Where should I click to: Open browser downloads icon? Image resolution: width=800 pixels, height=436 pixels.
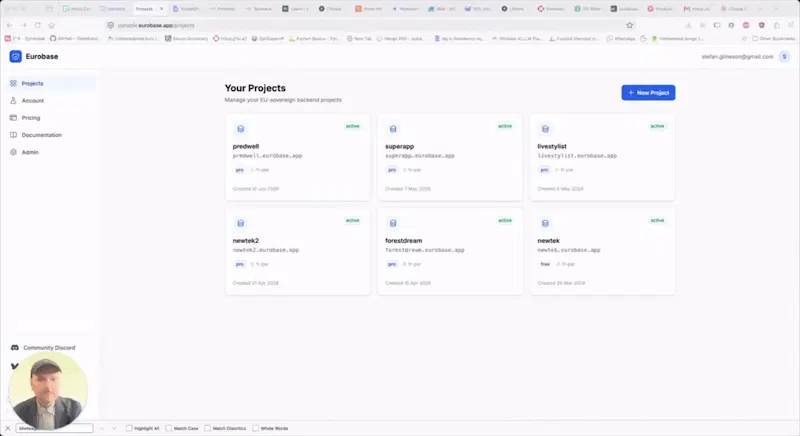click(x=688, y=25)
